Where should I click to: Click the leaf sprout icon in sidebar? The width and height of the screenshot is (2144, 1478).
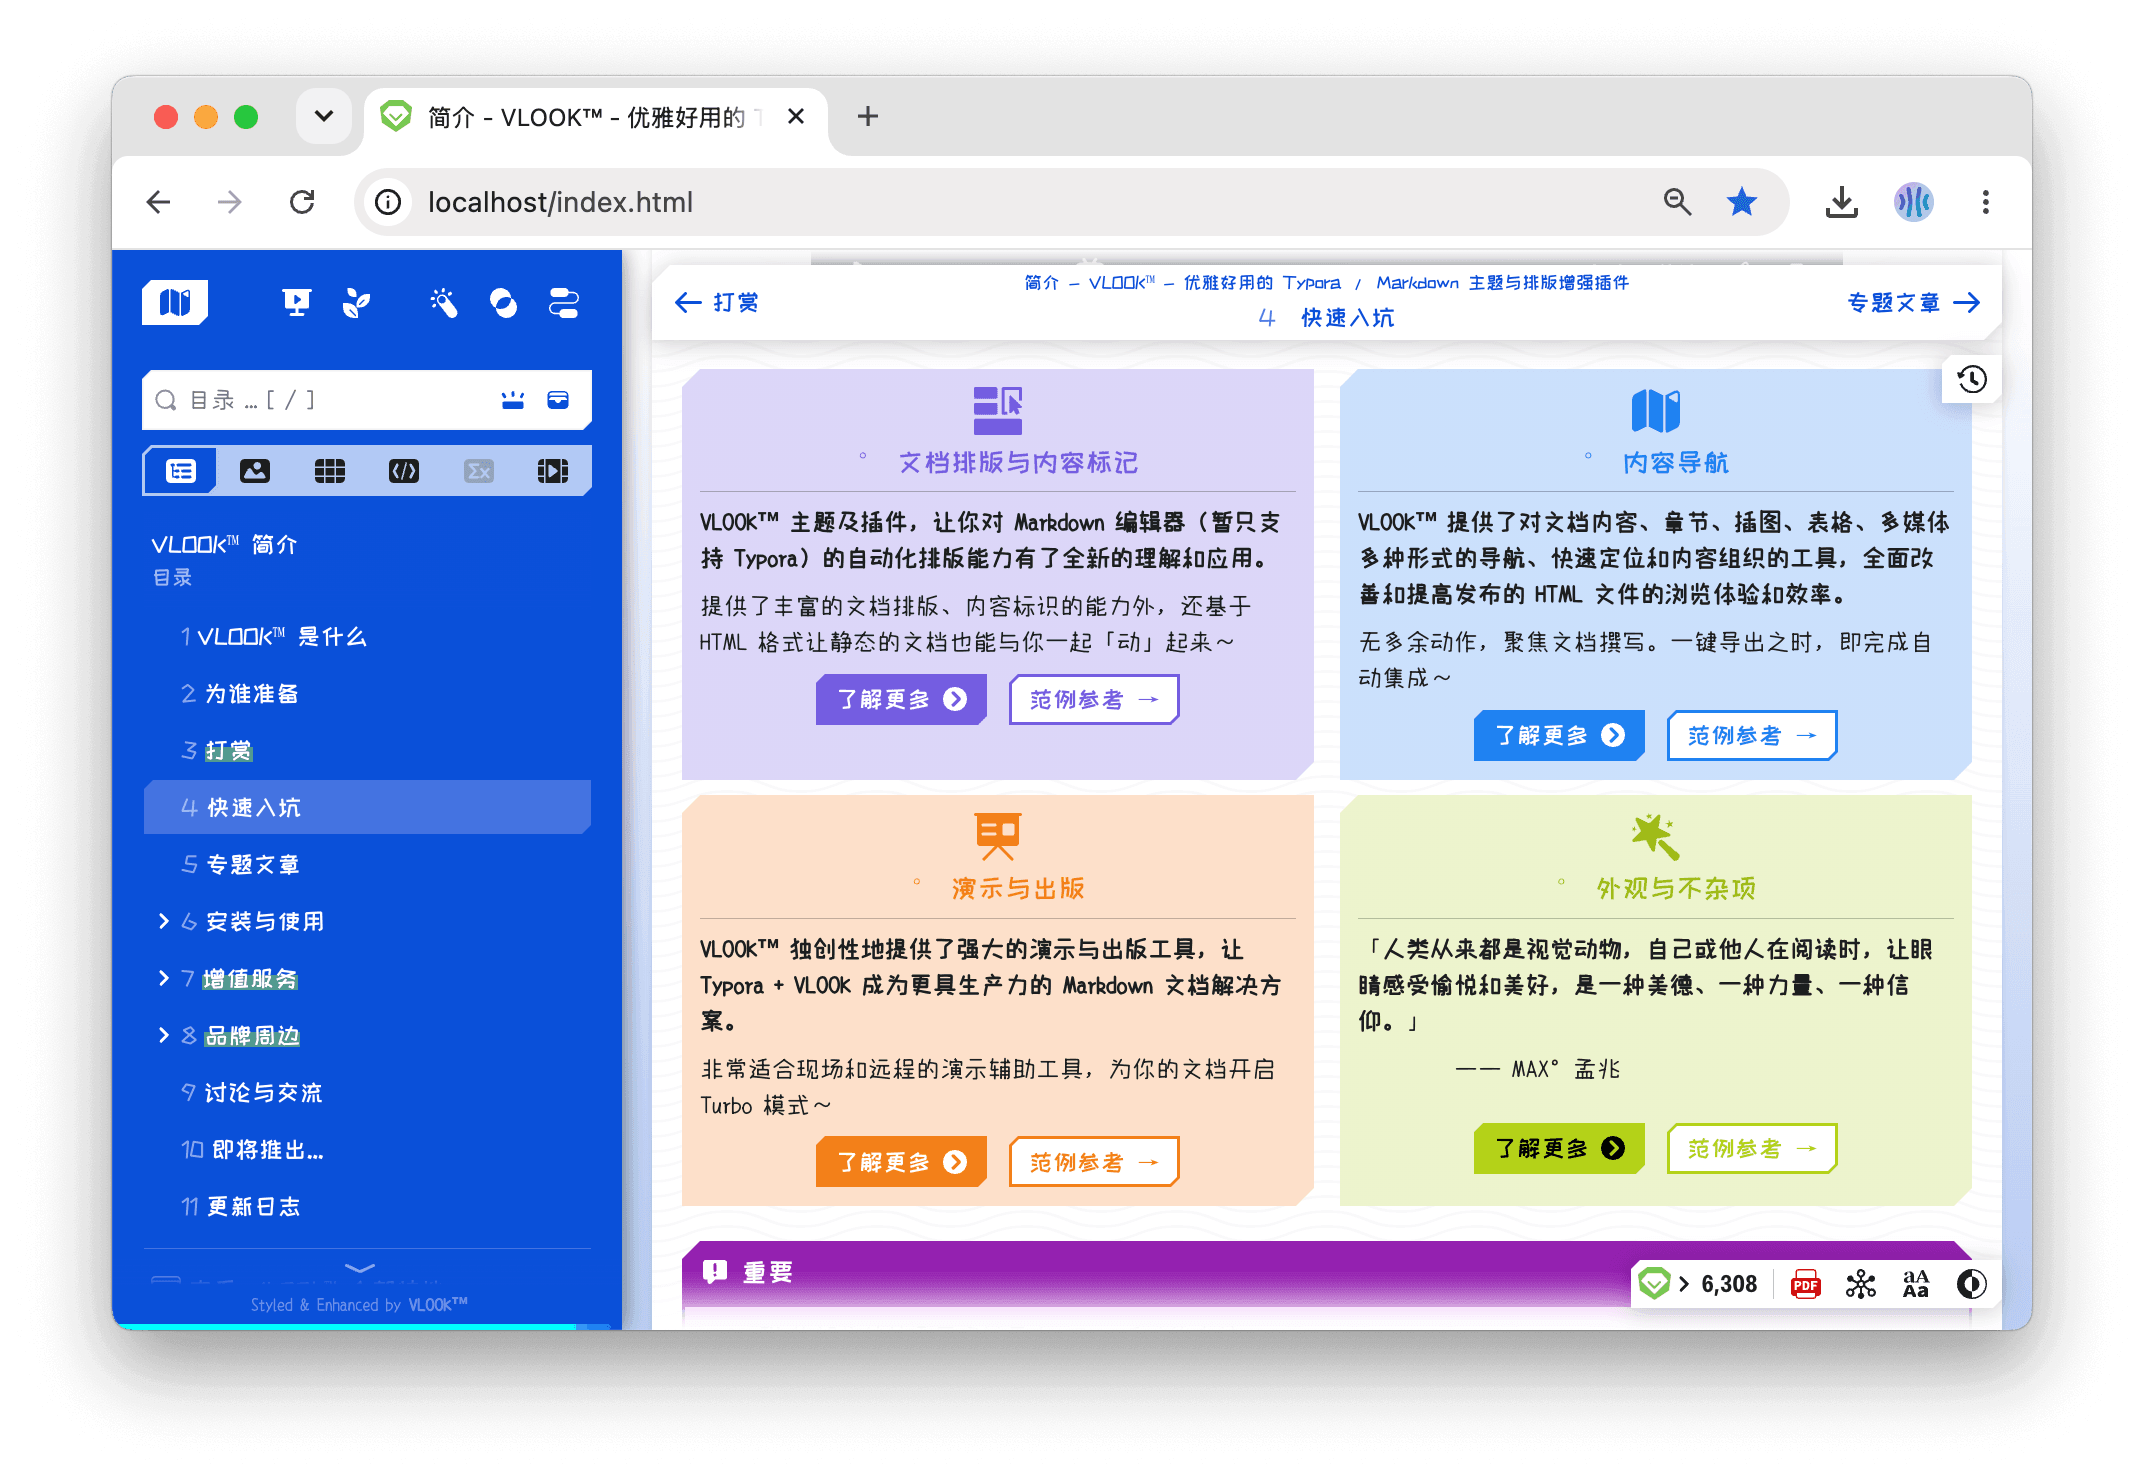click(x=356, y=302)
